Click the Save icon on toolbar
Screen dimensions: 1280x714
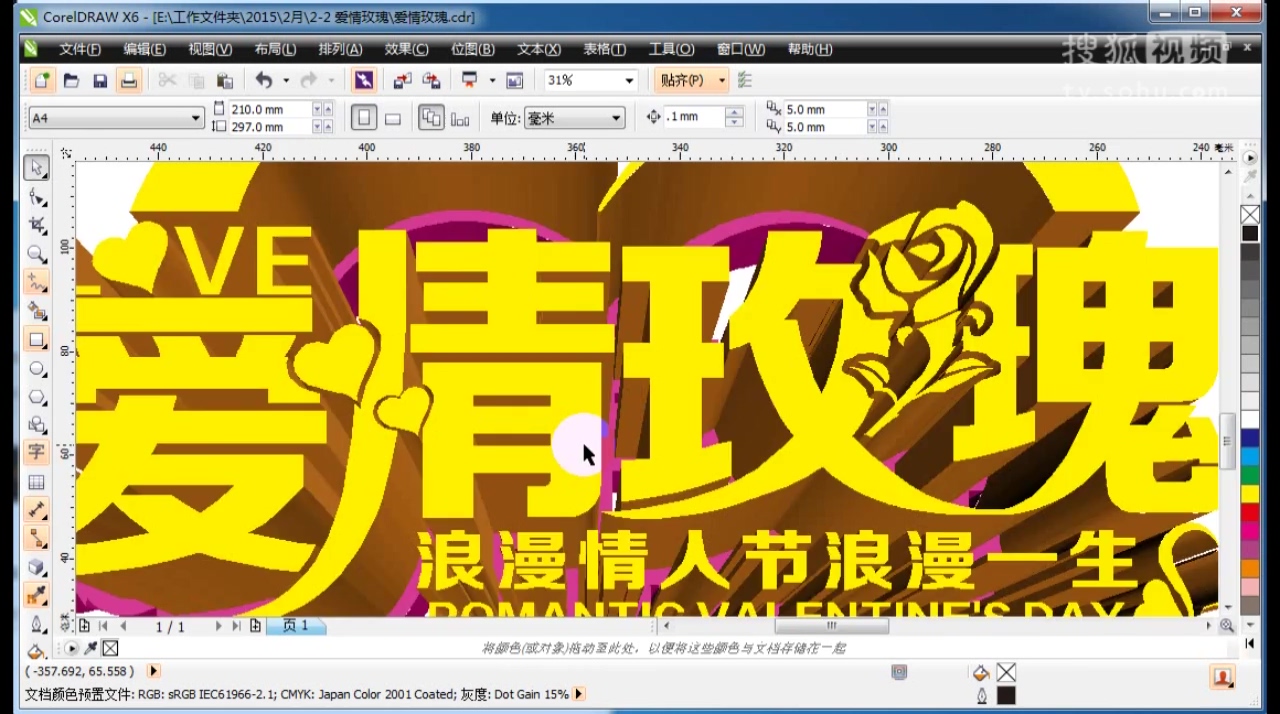tap(100, 80)
